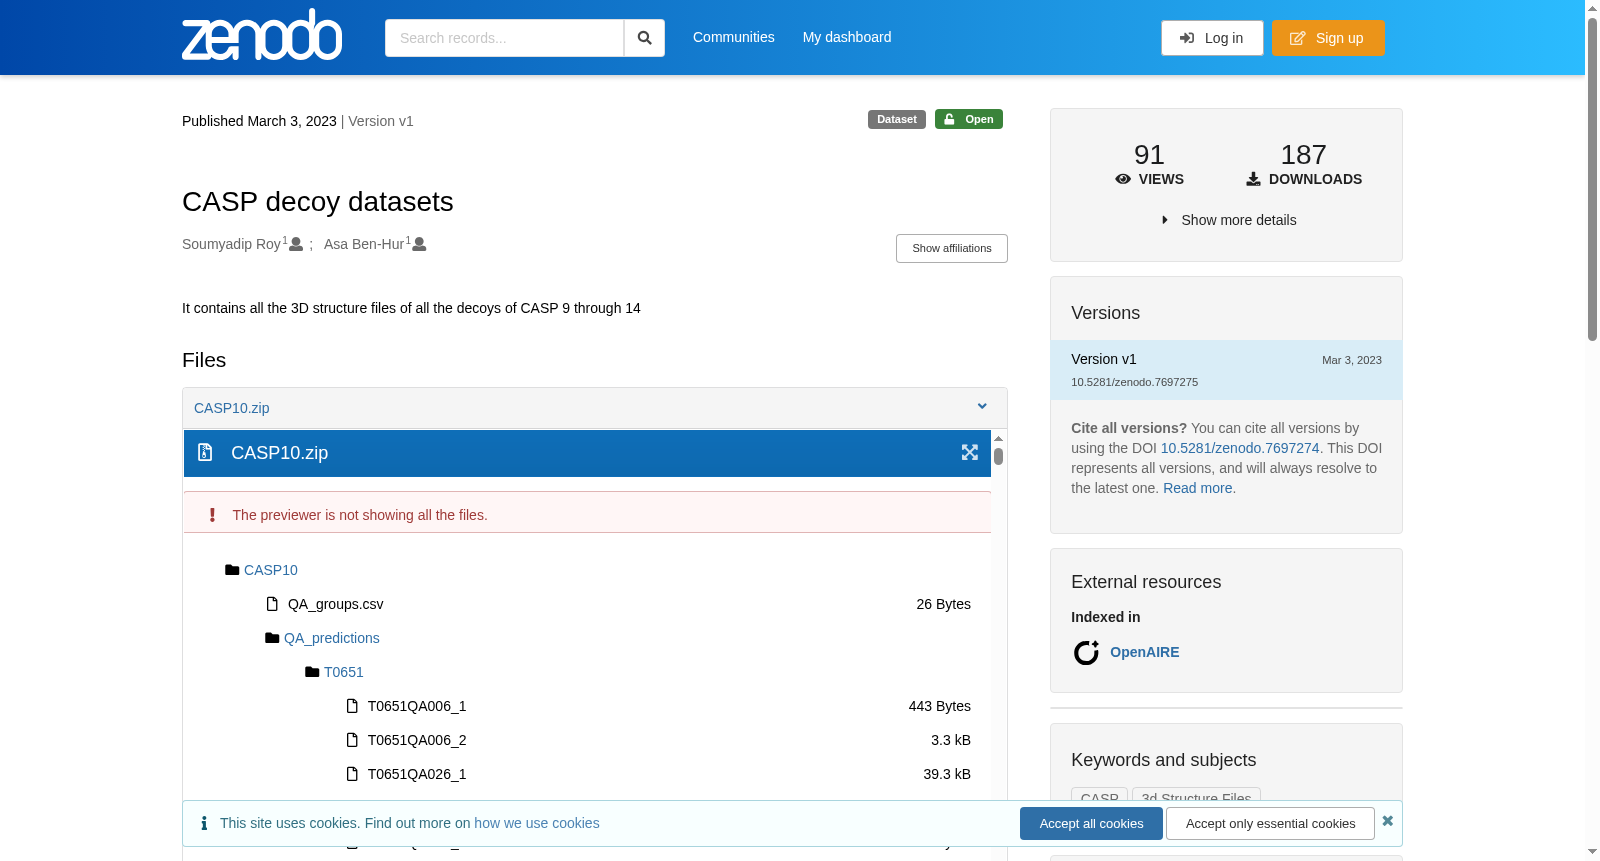The height and width of the screenshot is (861, 1600).
Task: Expand Show more details statistics
Action: 1227,220
